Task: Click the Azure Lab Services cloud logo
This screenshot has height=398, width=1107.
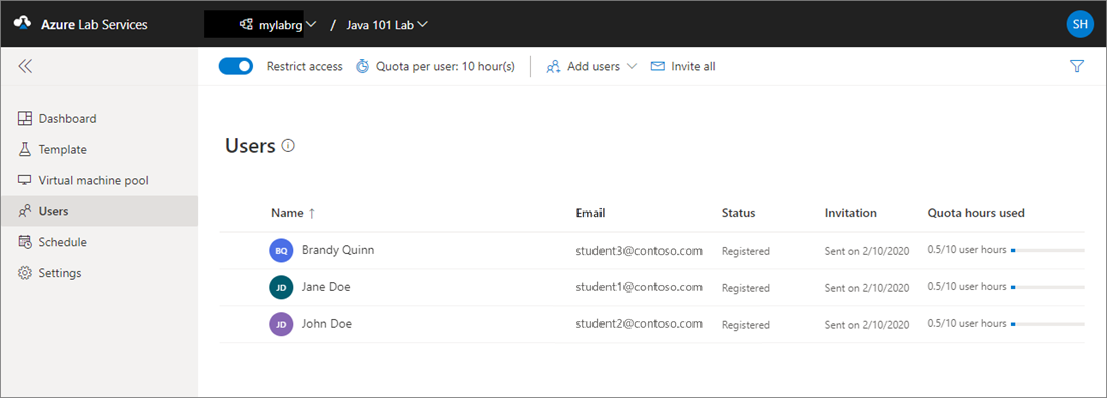Action: 23,24
